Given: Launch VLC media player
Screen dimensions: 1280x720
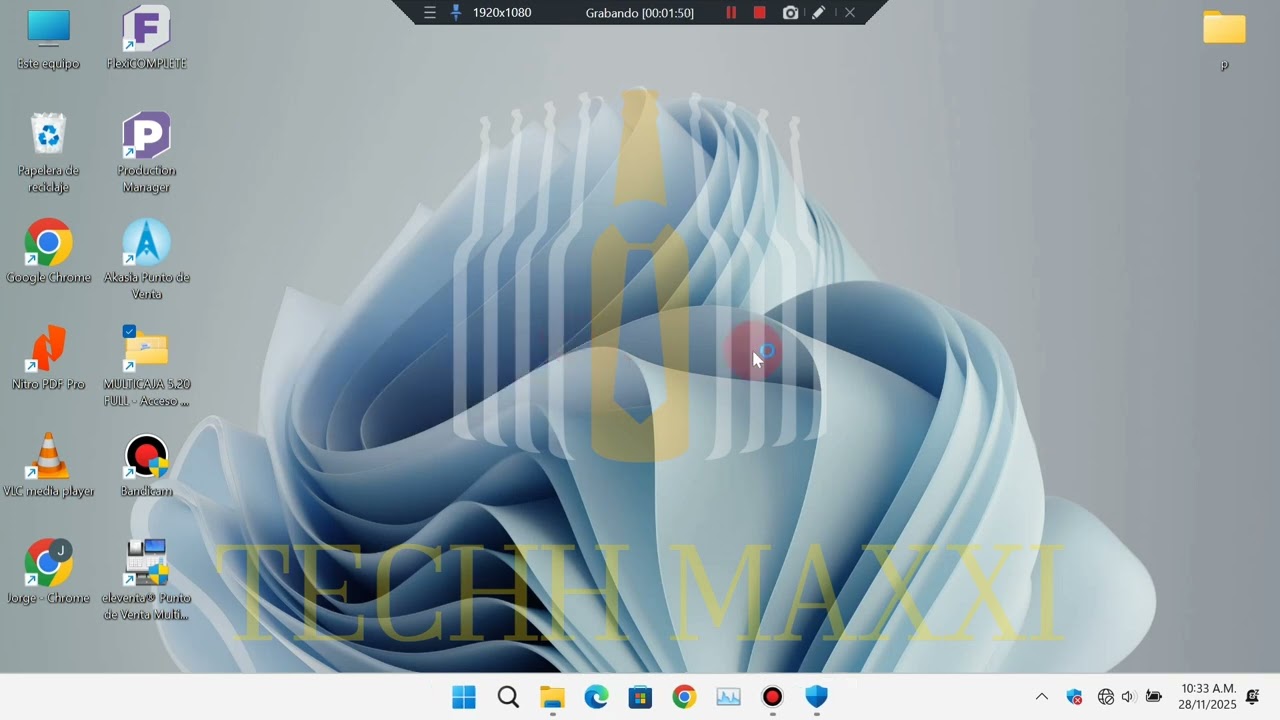Looking at the screenshot, I should click(48, 465).
